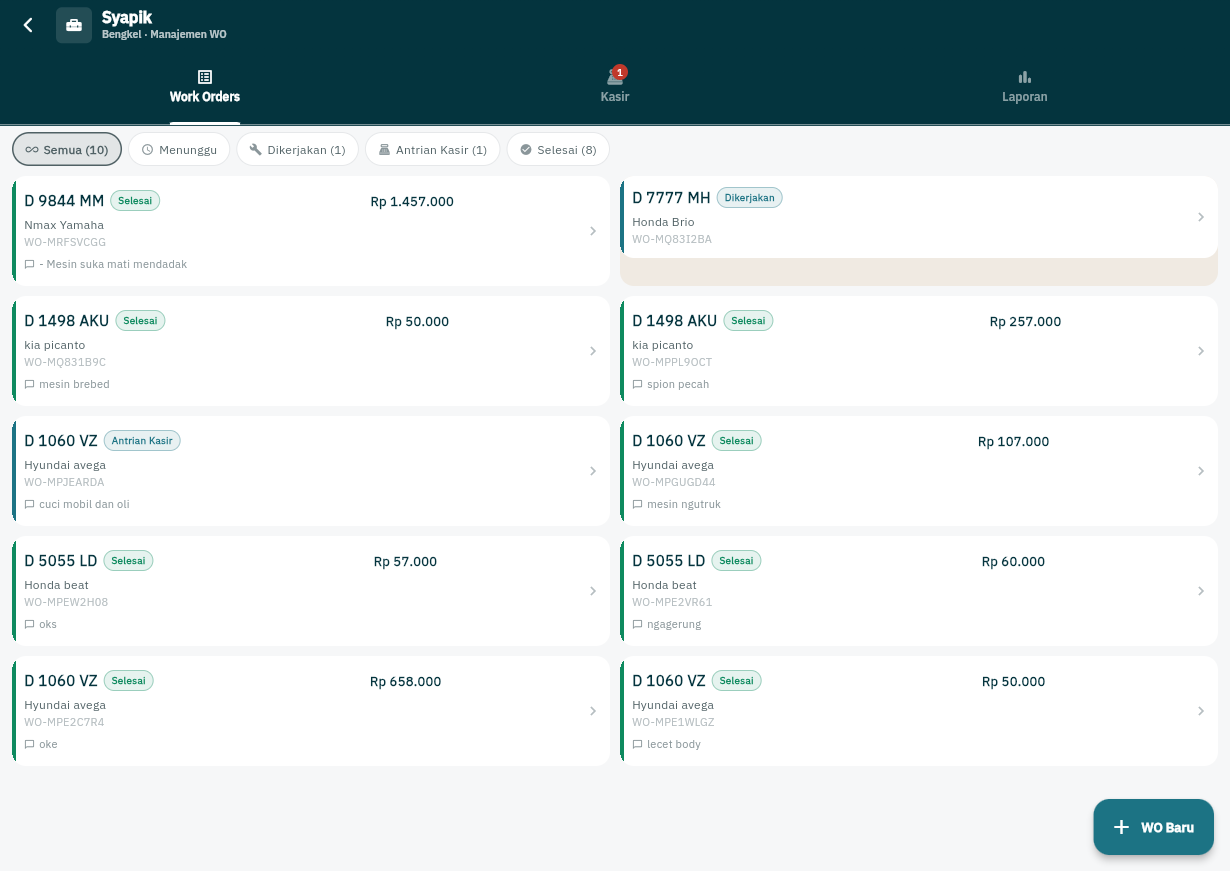The height and width of the screenshot is (871, 1230).
Task: Click the Antrian Kasir badge on D 1060 VZ
Action: click(142, 441)
